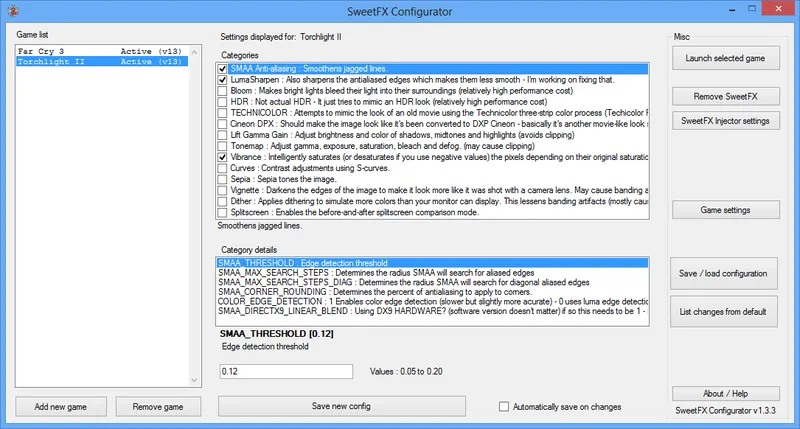Toggle the SMAA Anti-aliasing checkbox
This screenshot has height=429, width=800.
click(222, 69)
